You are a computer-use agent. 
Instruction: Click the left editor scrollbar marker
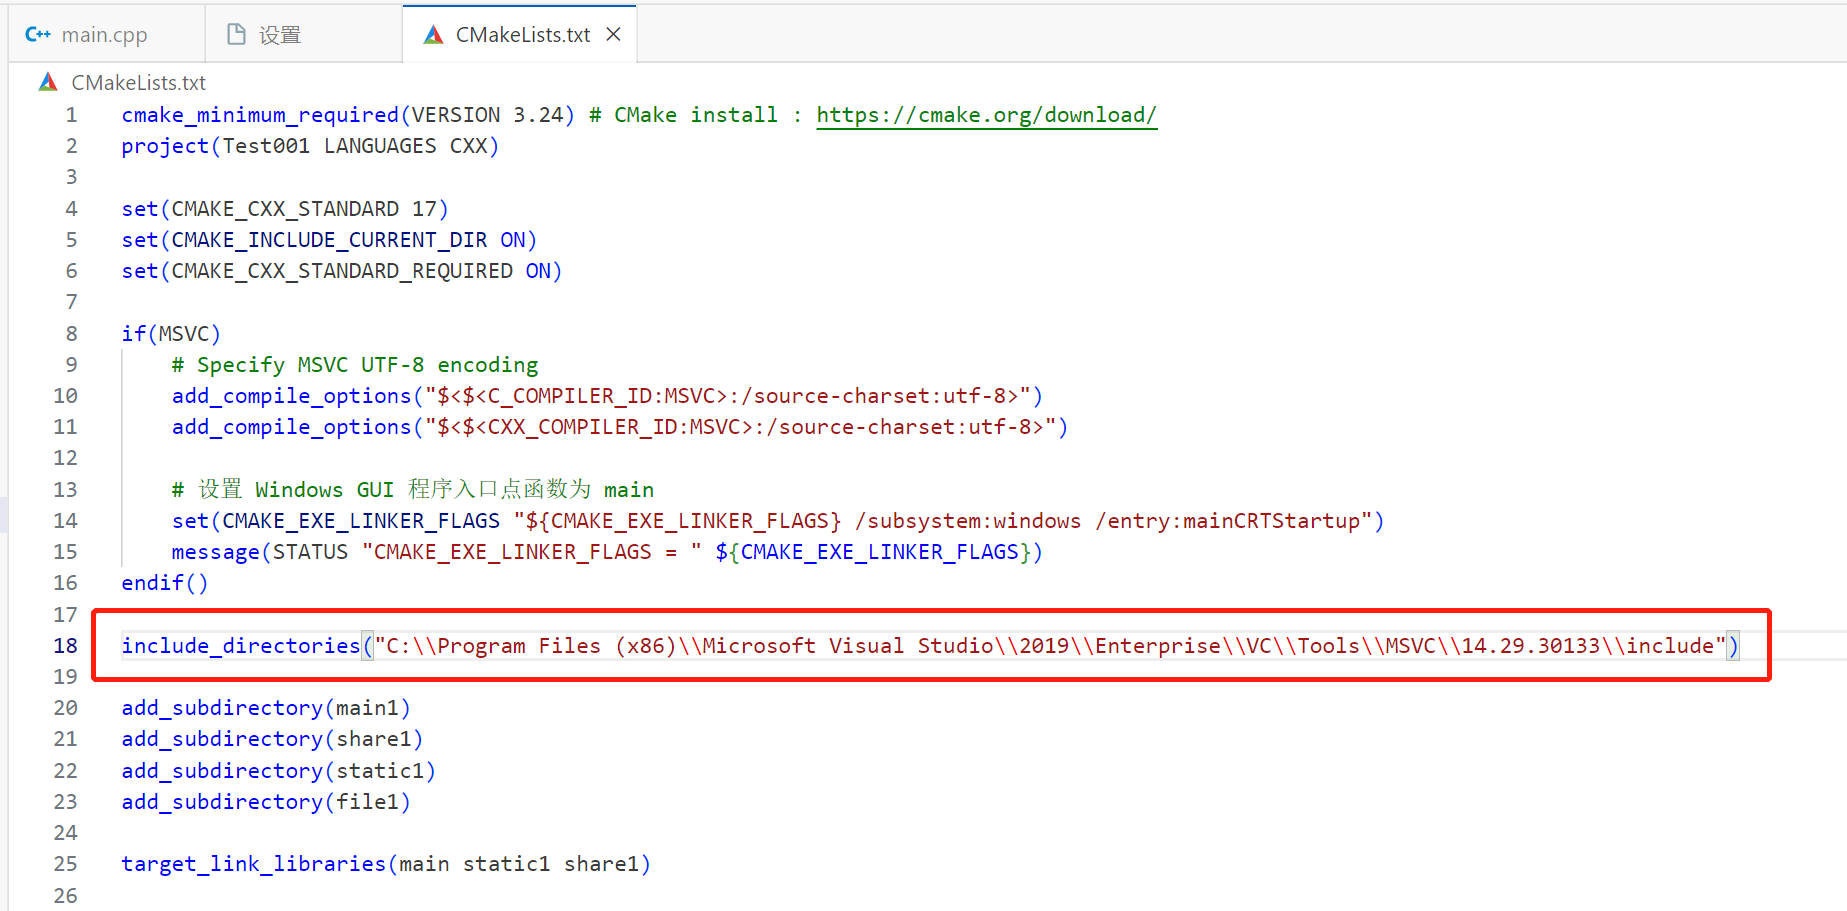4,513
